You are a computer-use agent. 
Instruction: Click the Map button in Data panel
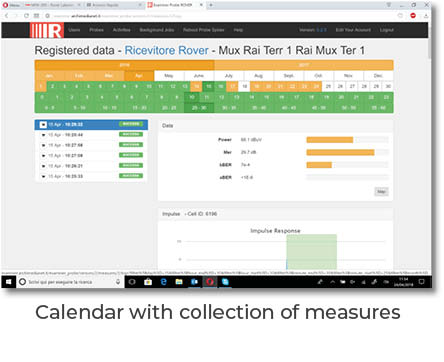pyautogui.click(x=381, y=192)
